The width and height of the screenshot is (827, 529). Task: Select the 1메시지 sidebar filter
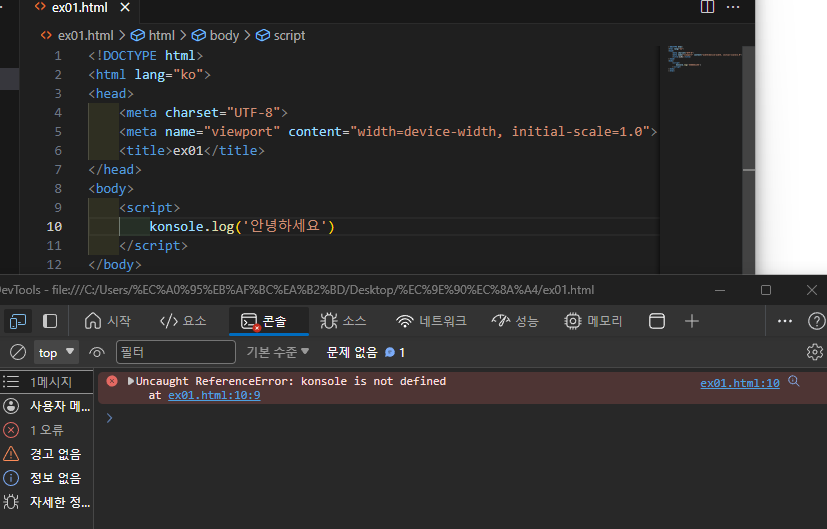[46, 382]
